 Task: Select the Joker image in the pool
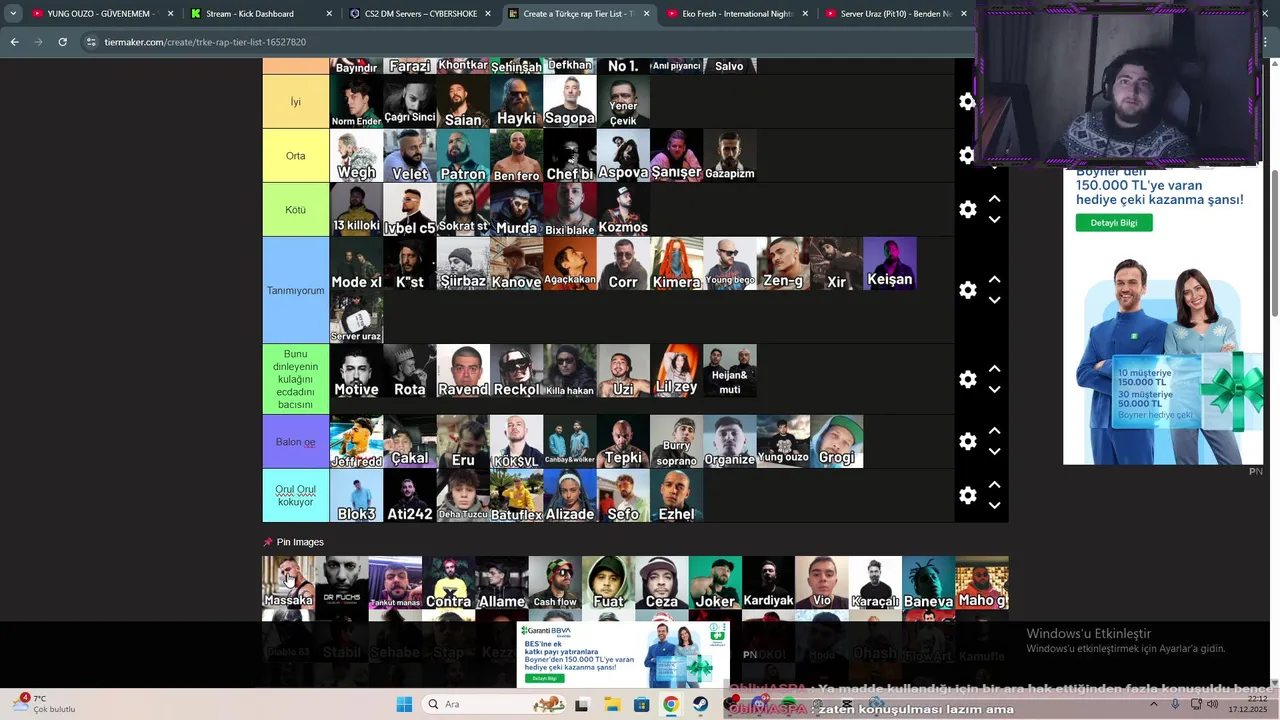pos(715,583)
